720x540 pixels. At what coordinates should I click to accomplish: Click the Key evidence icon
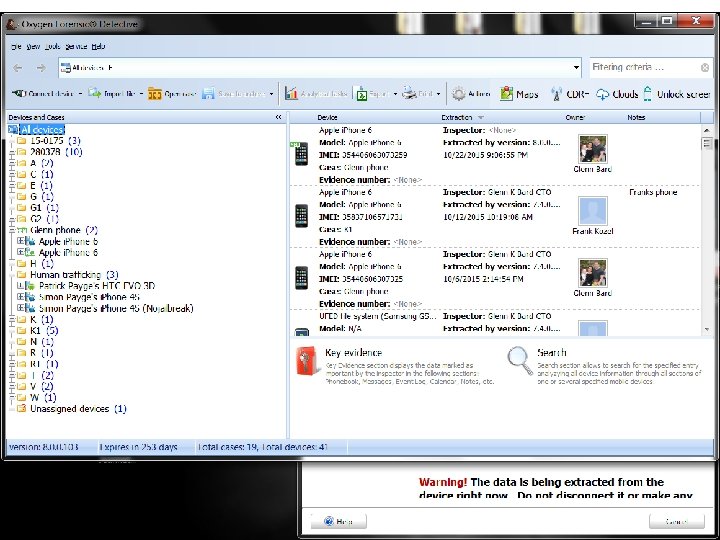307,360
